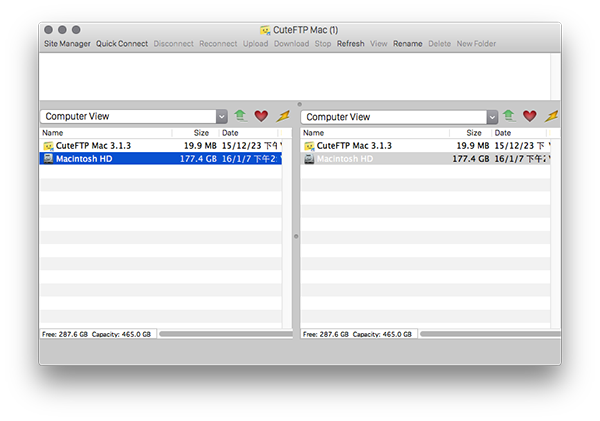Select CuteFTP Mac 3.1.3 in right pane
600x421 pixels.
[x=426, y=146]
